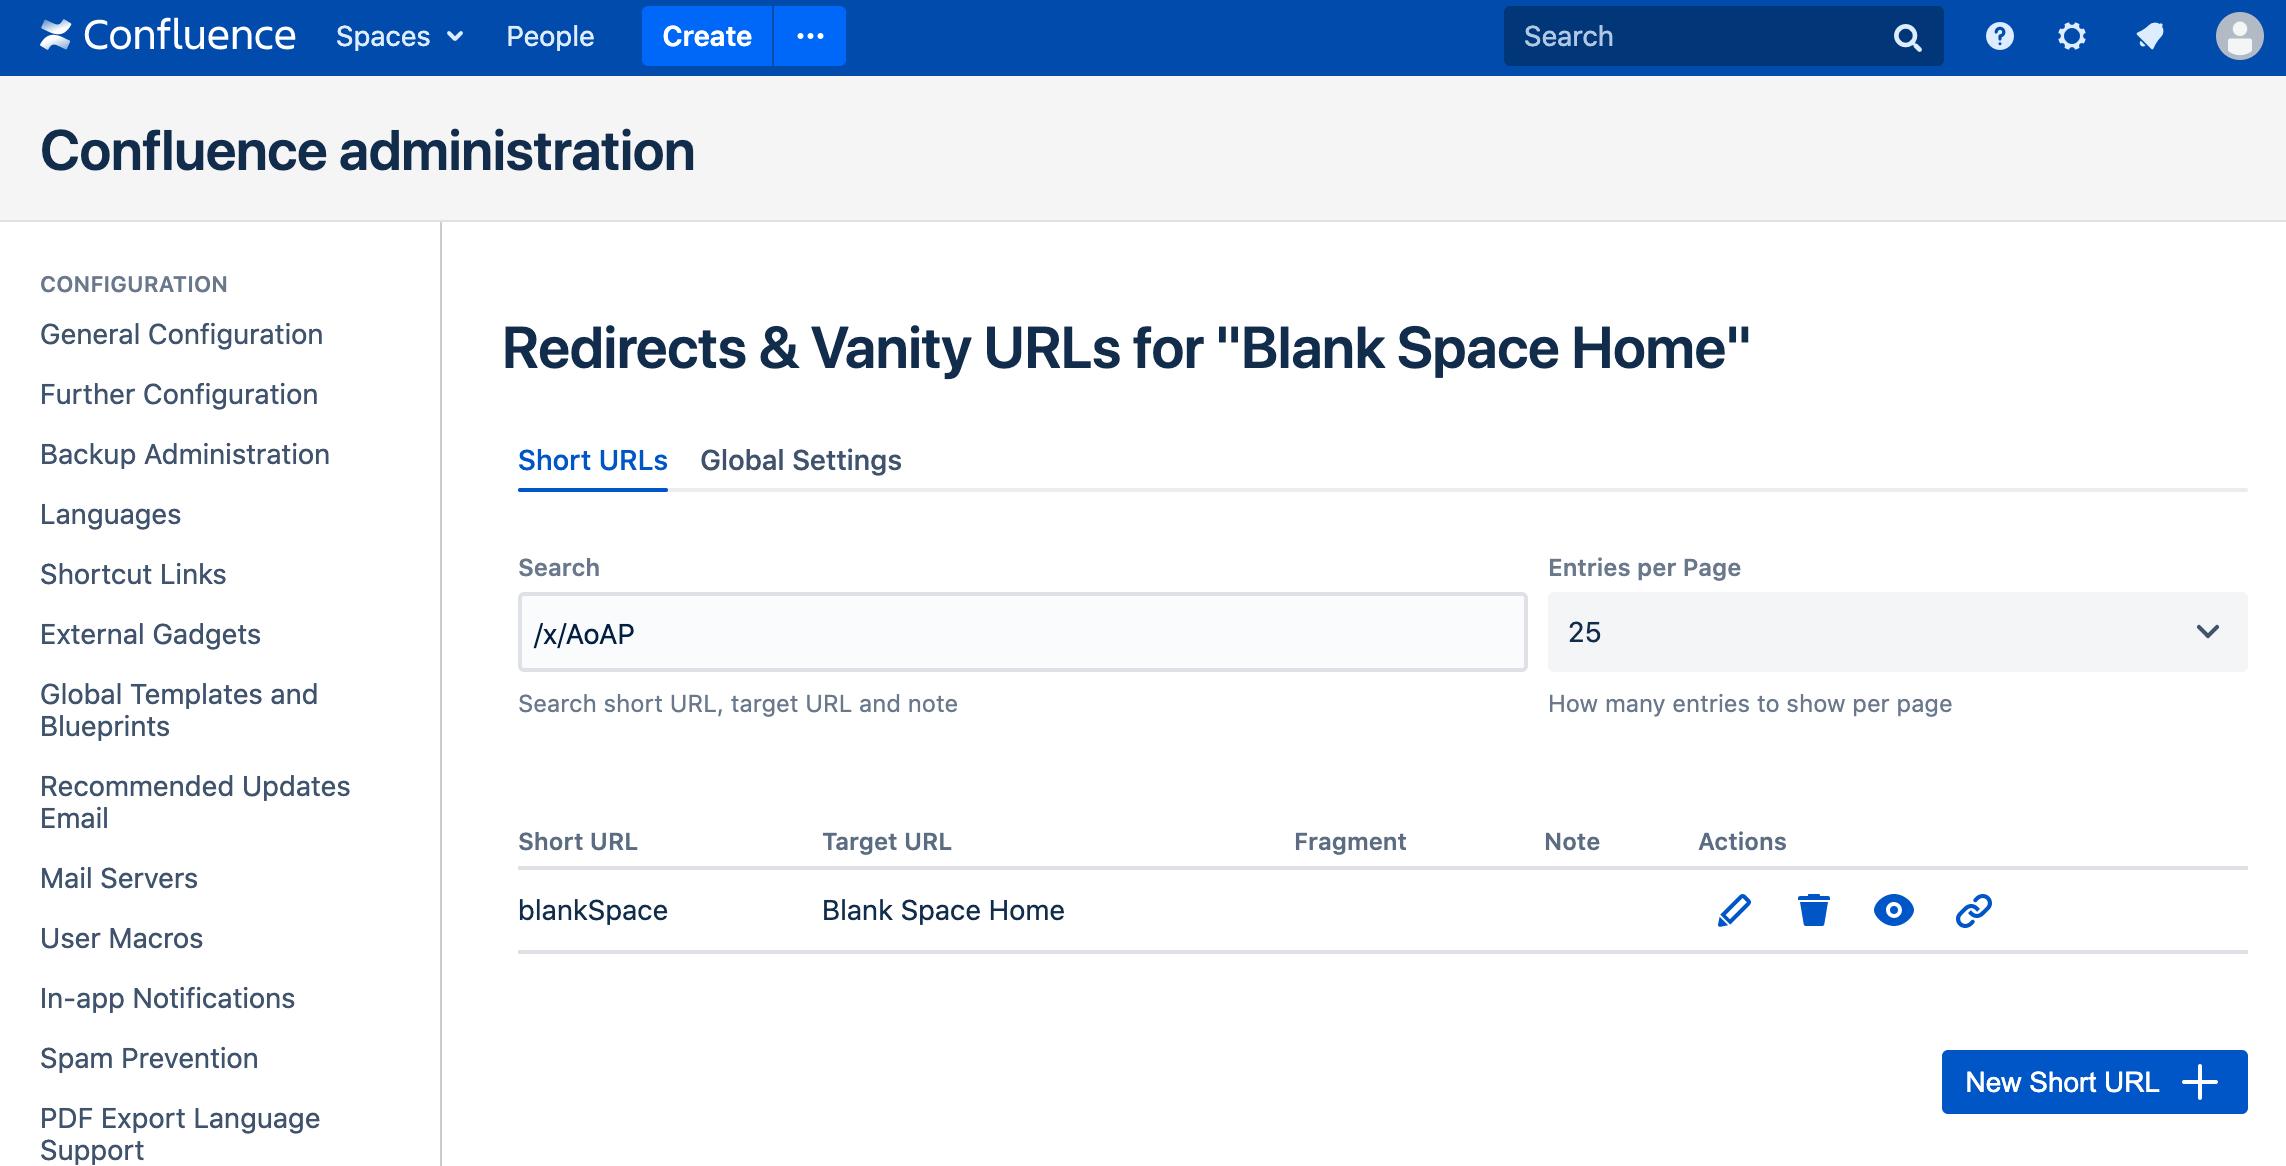Open the user profile avatar menu
Screen dimensions: 2286x1166
click(x=2239, y=37)
